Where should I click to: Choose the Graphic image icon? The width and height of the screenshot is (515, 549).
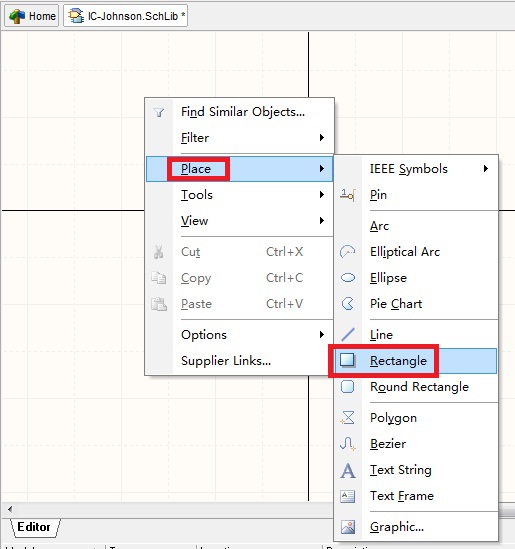pos(348,527)
